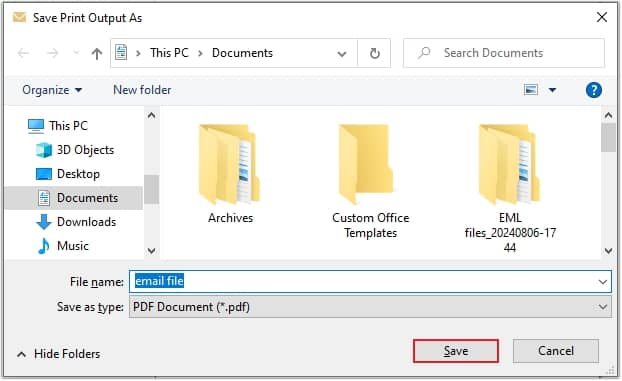Collapse with Hide Folders
This screenshot has width=622, height=381.
click(x=58, y=353)
